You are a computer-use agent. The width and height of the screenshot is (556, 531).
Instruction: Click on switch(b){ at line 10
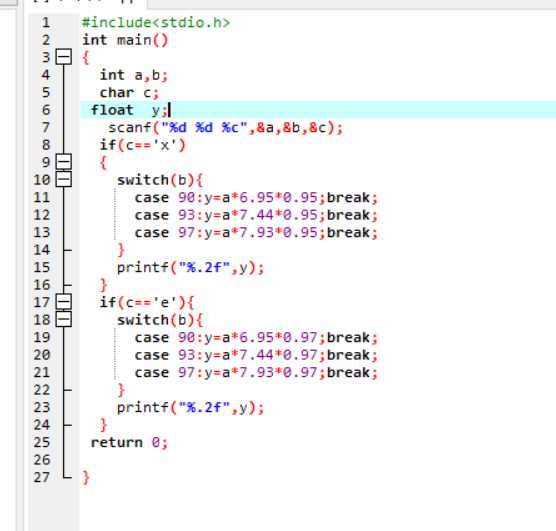160,180
